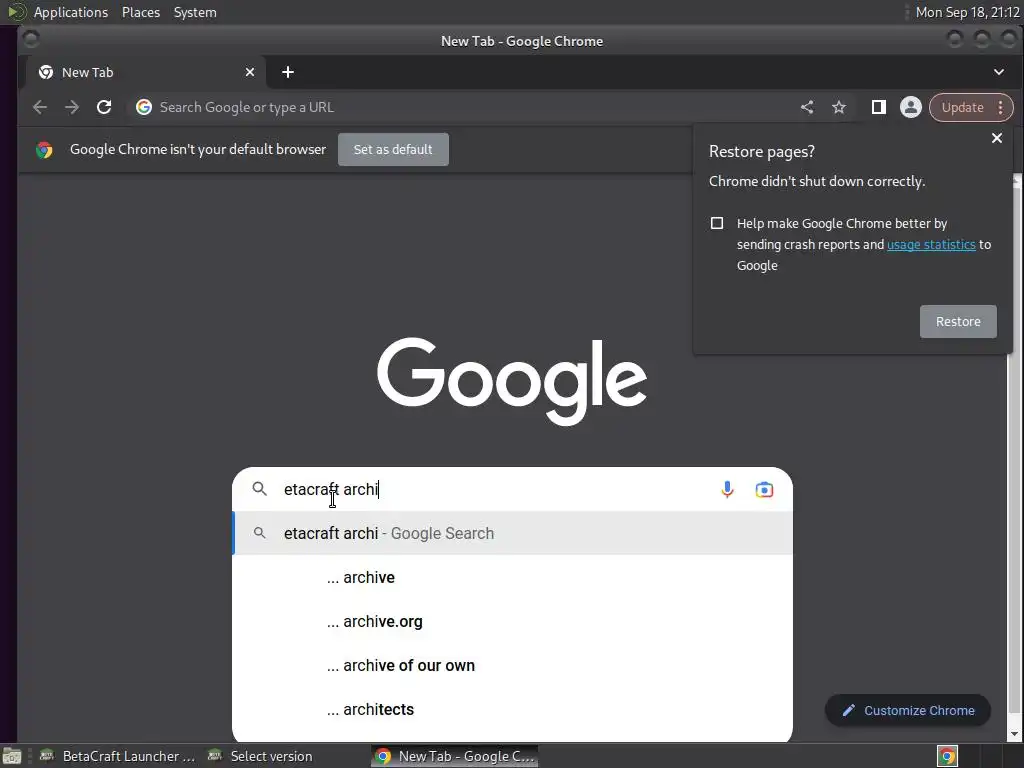Click the Chrome icon in the system tray

[947, 756]
